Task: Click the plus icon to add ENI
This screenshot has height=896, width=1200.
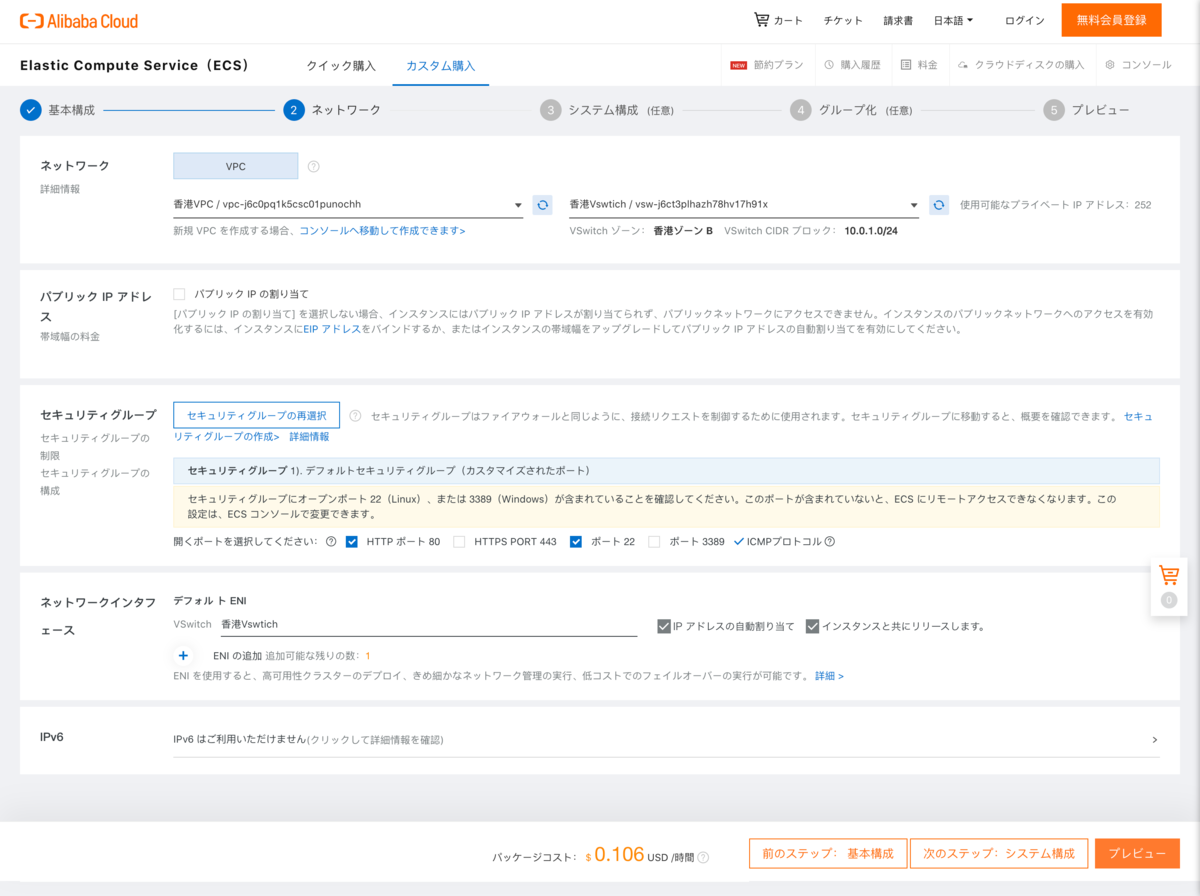Action: (x=183, y=656)
